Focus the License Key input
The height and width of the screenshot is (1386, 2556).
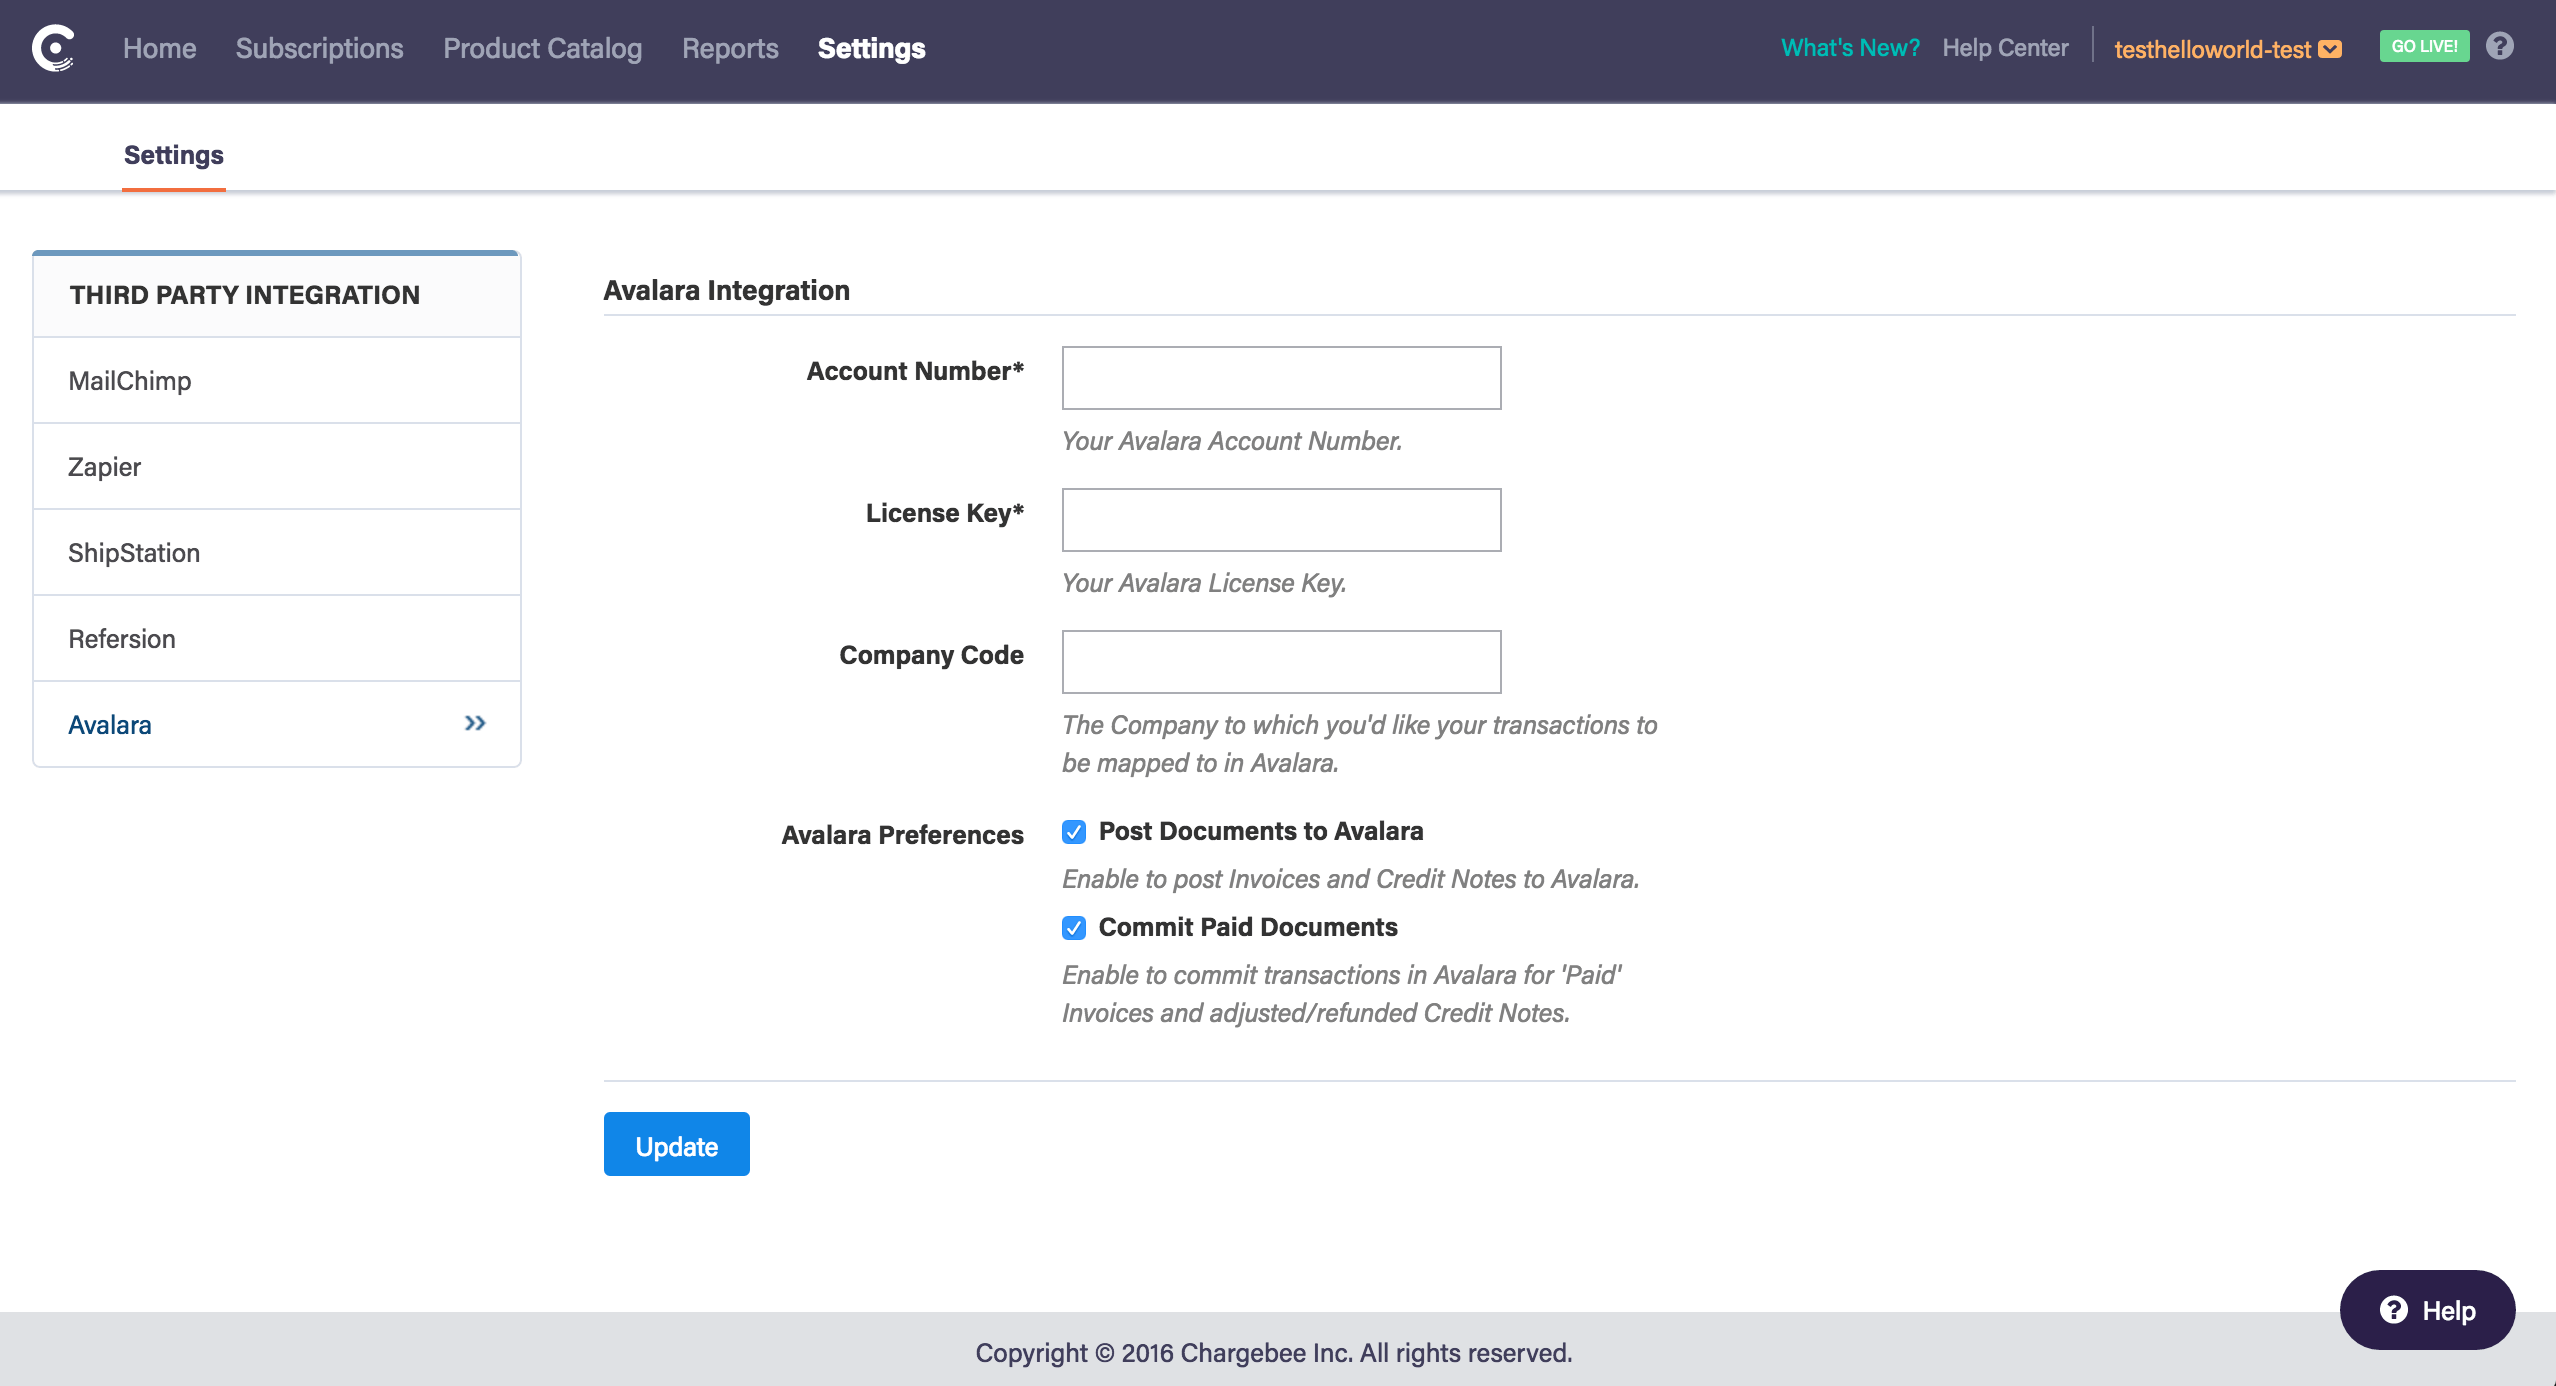pos(1280,520)
